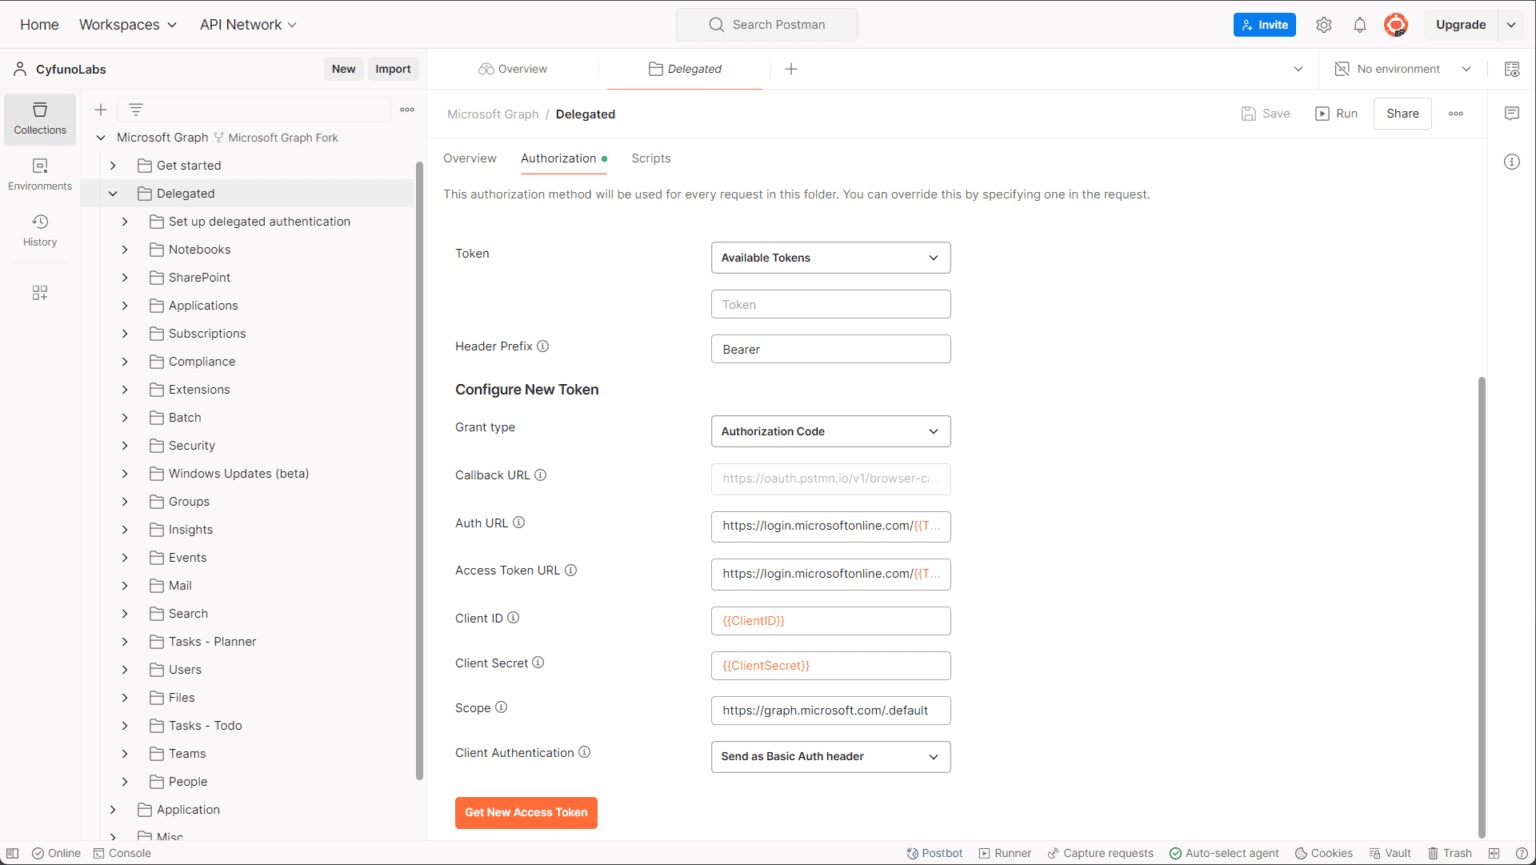Click the Upgrade button
This screenshot has width=1536, height=865.
click(1461, 25)
